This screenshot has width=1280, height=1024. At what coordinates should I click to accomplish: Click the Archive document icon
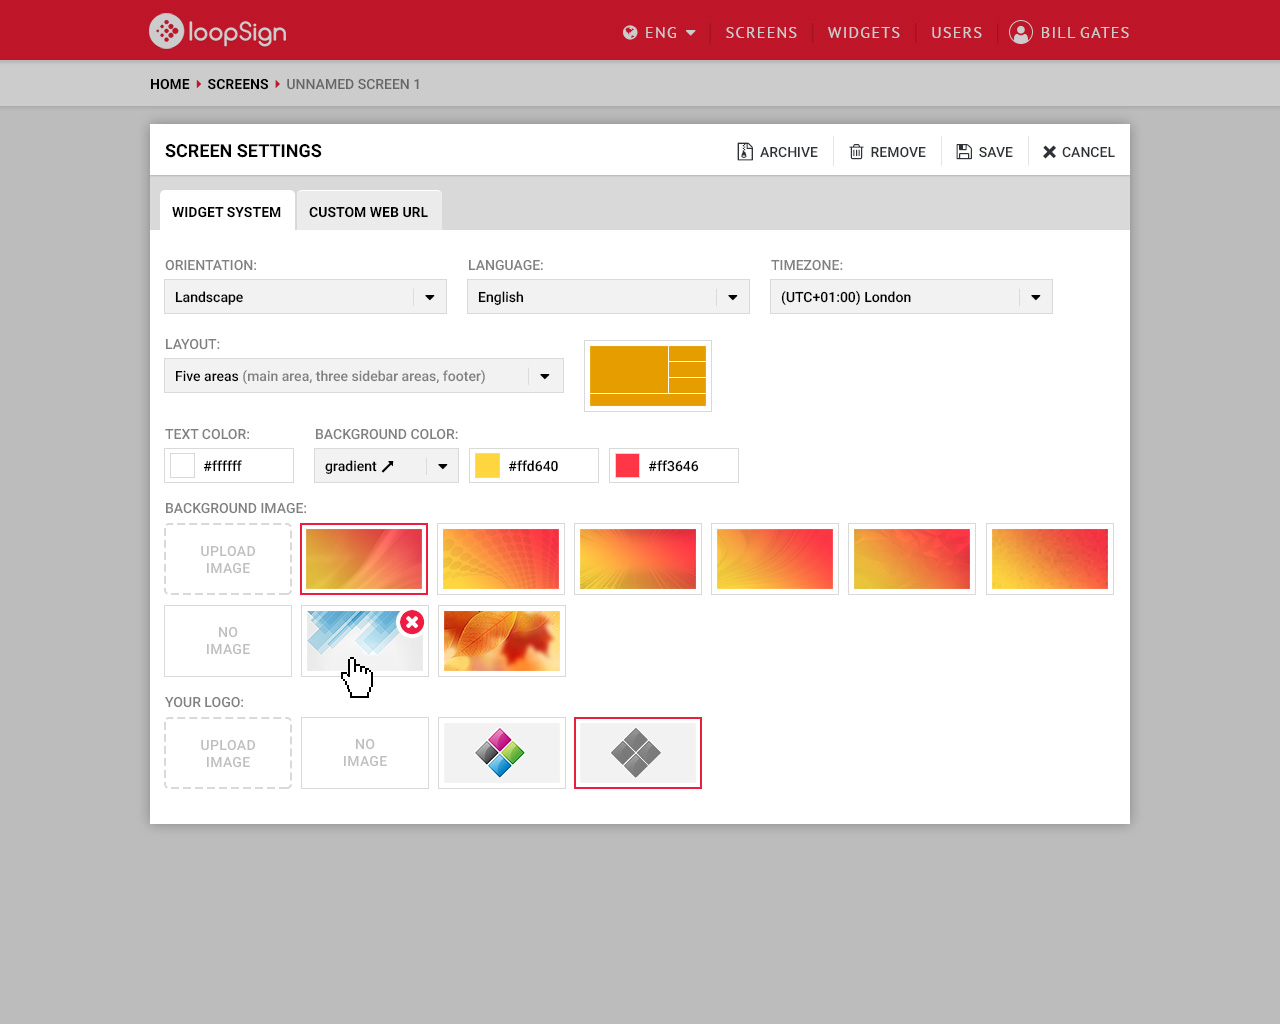coord(745,151)
